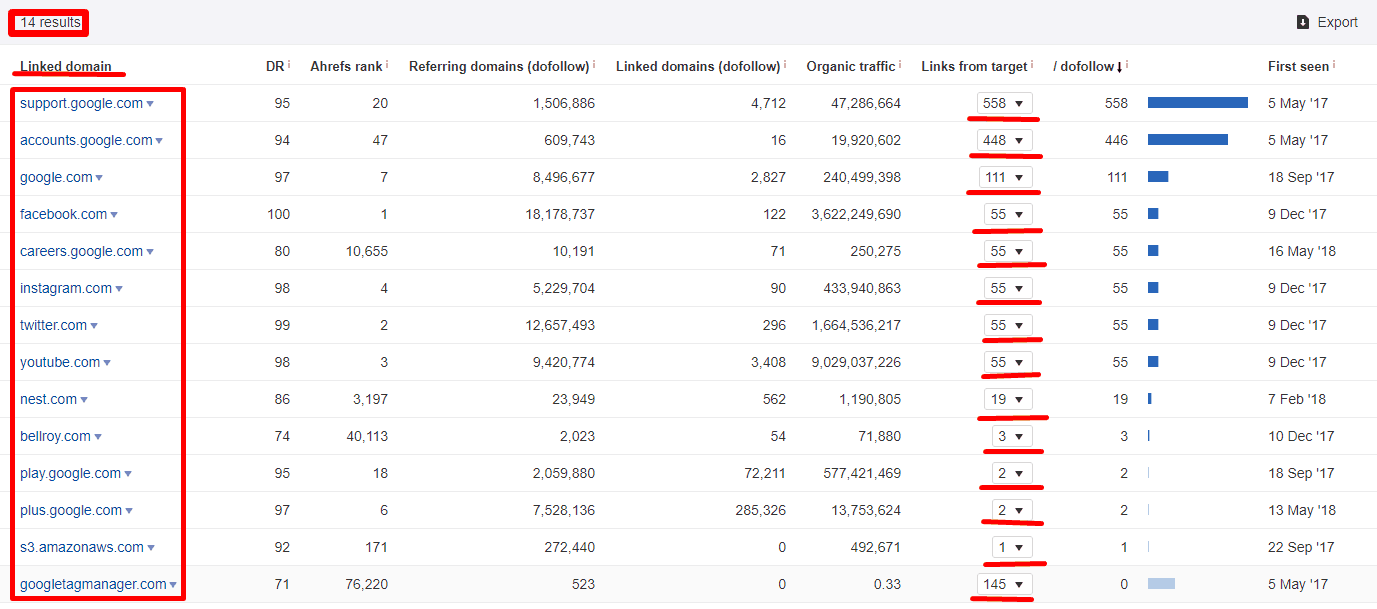This screenshot has height=609, width=1377.
Task: Show info icon beside Organic traffic
Action: click(900, 64)
